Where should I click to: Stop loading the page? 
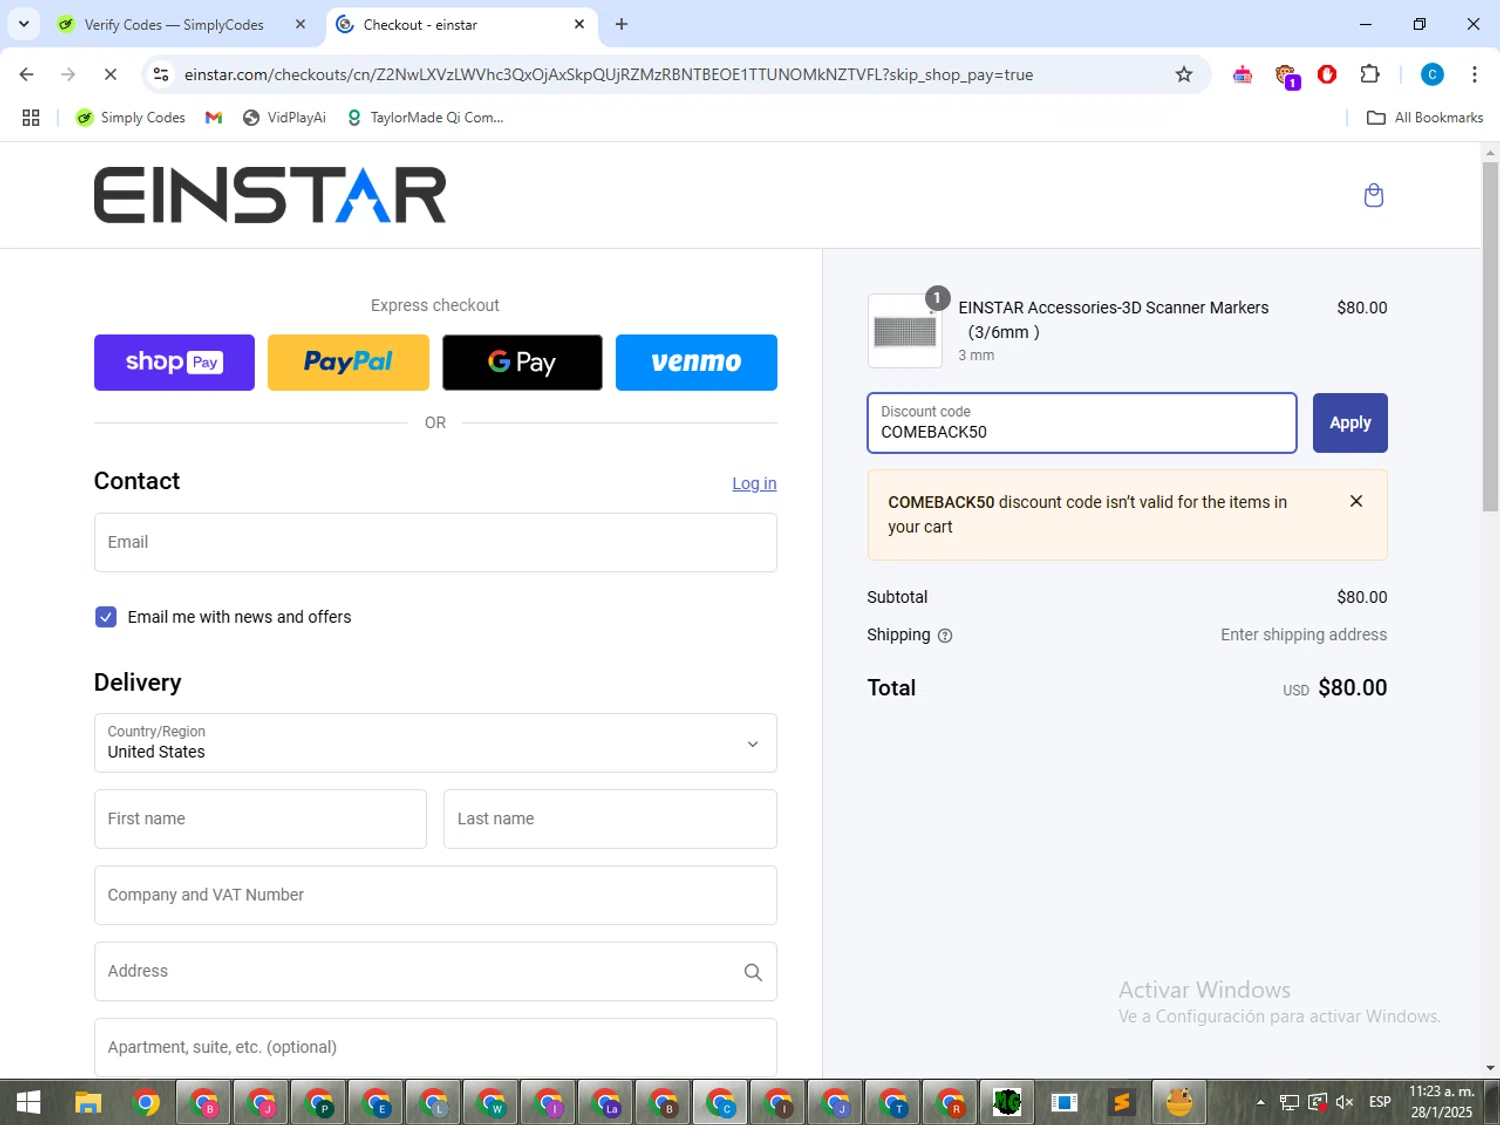tap(110, 74)
